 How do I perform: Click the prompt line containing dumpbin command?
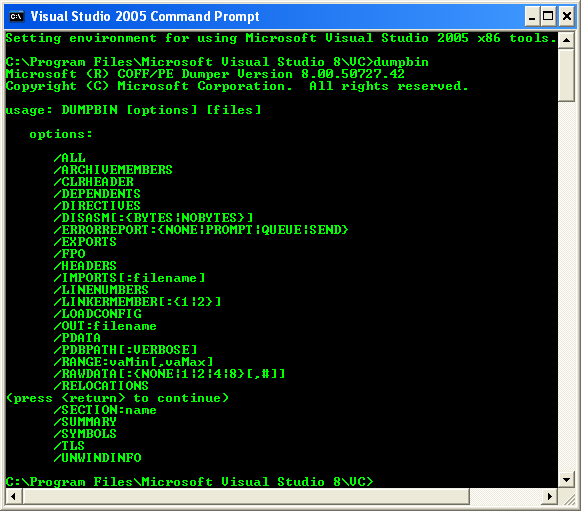(218, 62)
